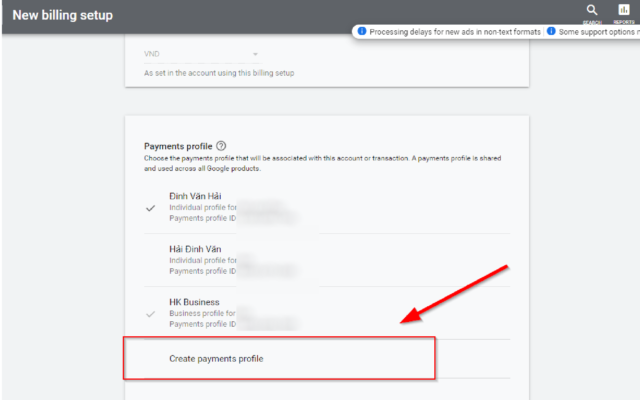Click the Payments profile heading

pos(178,146)
